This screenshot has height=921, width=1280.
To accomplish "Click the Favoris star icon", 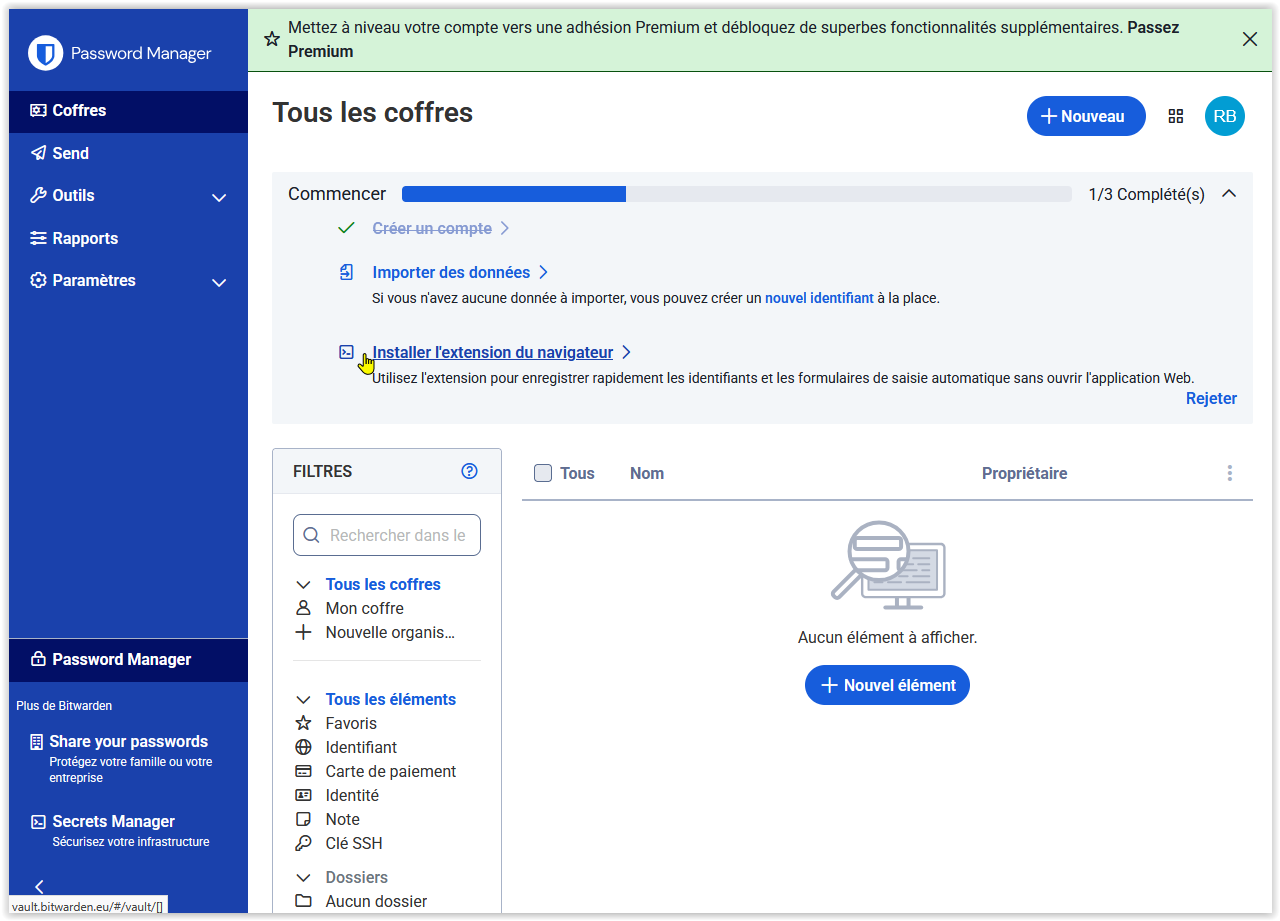I will click(x=303, y=723).
